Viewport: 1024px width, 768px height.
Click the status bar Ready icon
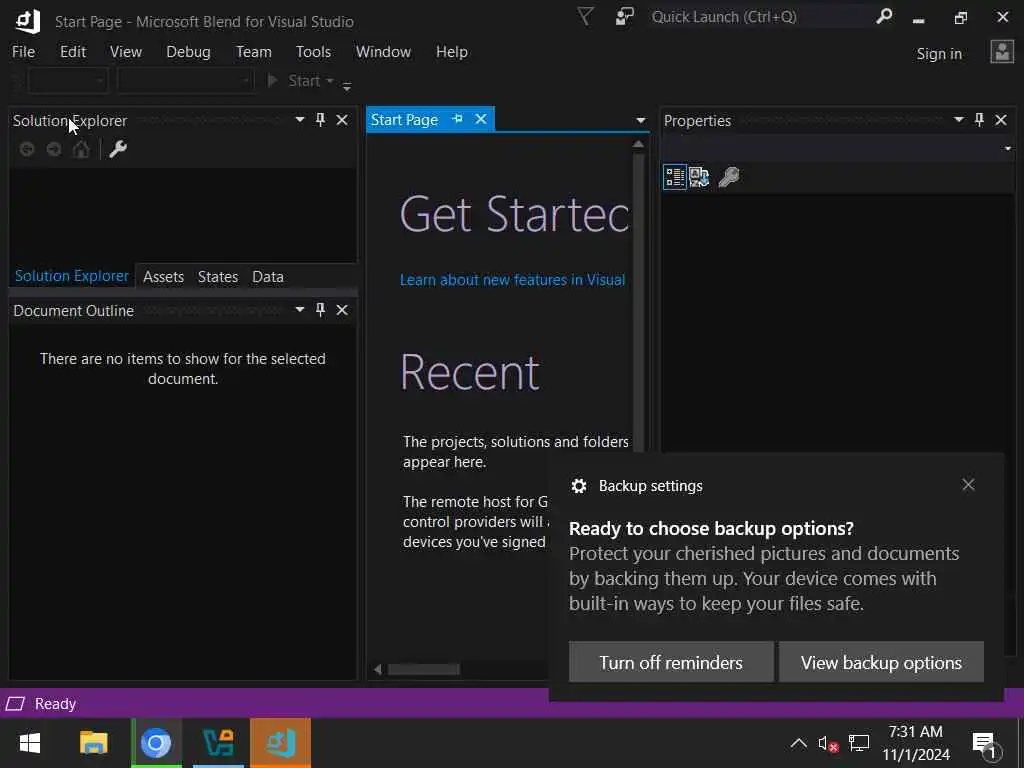(x=15, y=704)
